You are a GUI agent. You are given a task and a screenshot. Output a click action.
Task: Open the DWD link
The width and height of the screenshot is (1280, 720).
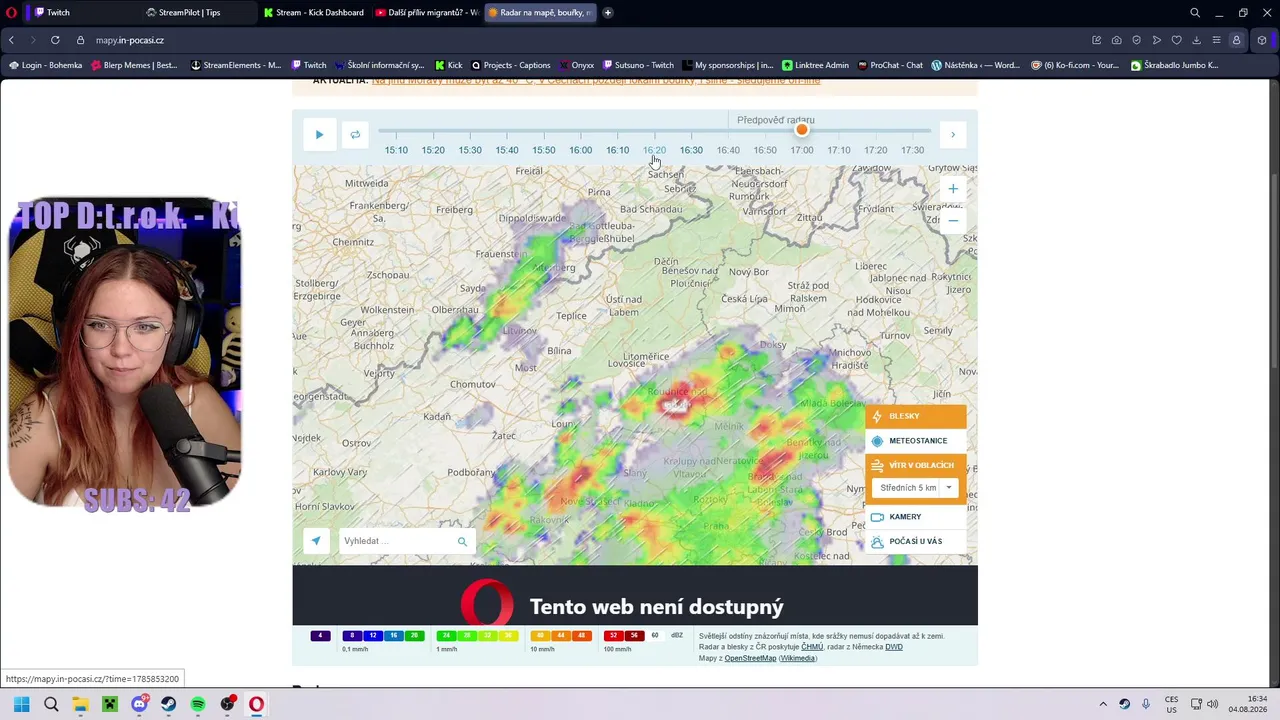pyautogui.click(x=894, y=647)
